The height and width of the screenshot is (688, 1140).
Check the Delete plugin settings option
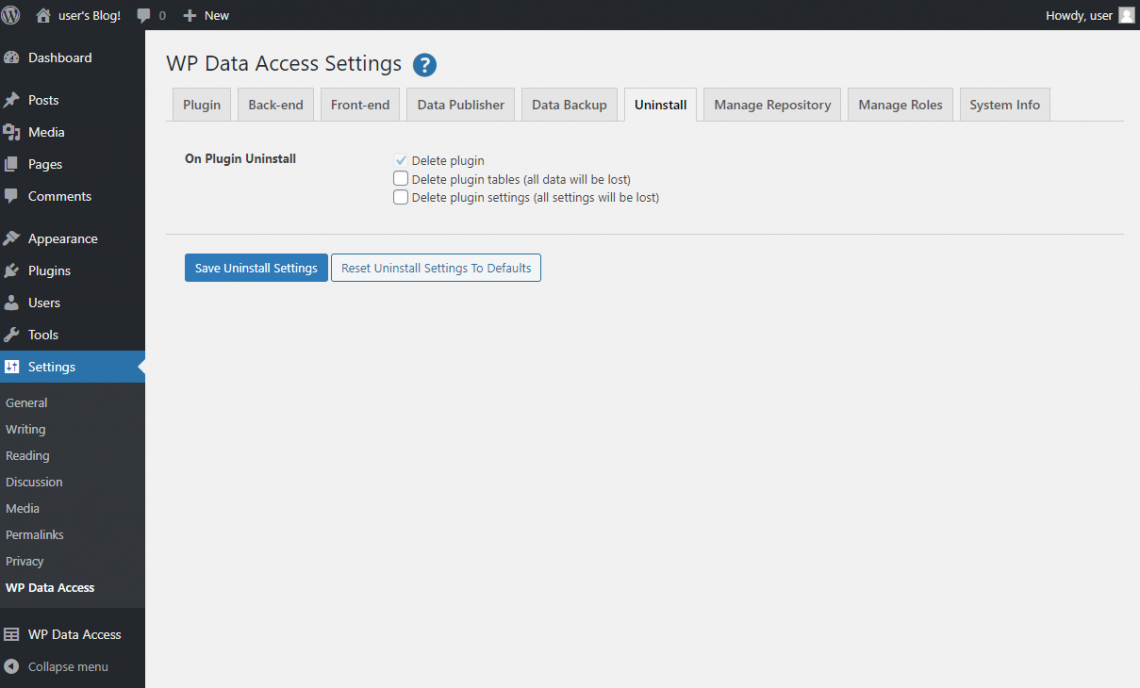[400, 197]
